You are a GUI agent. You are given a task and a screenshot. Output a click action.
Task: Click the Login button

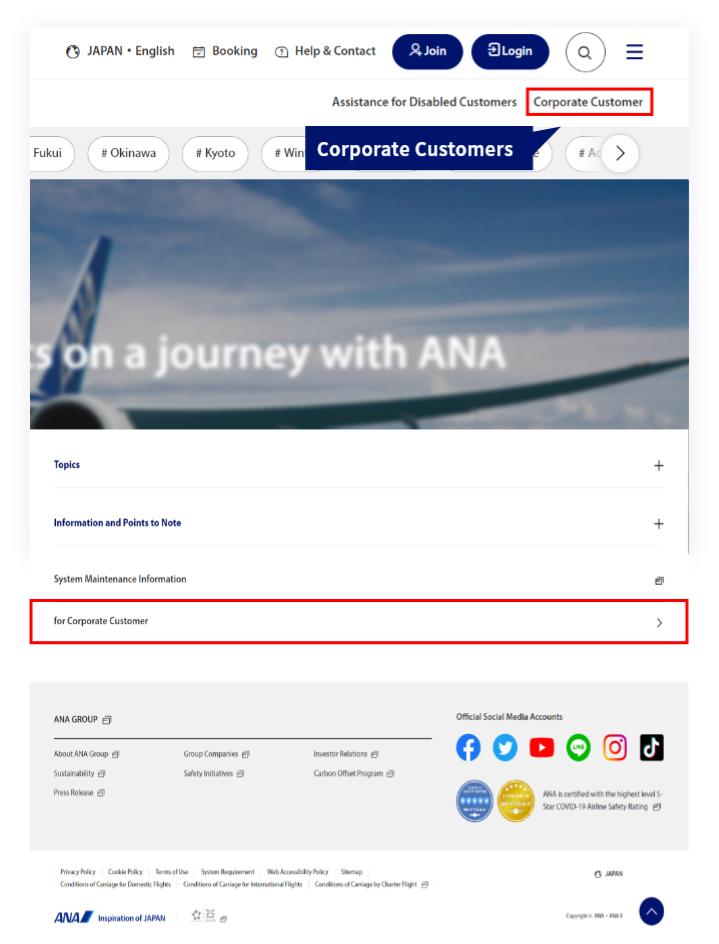(510, 51)
